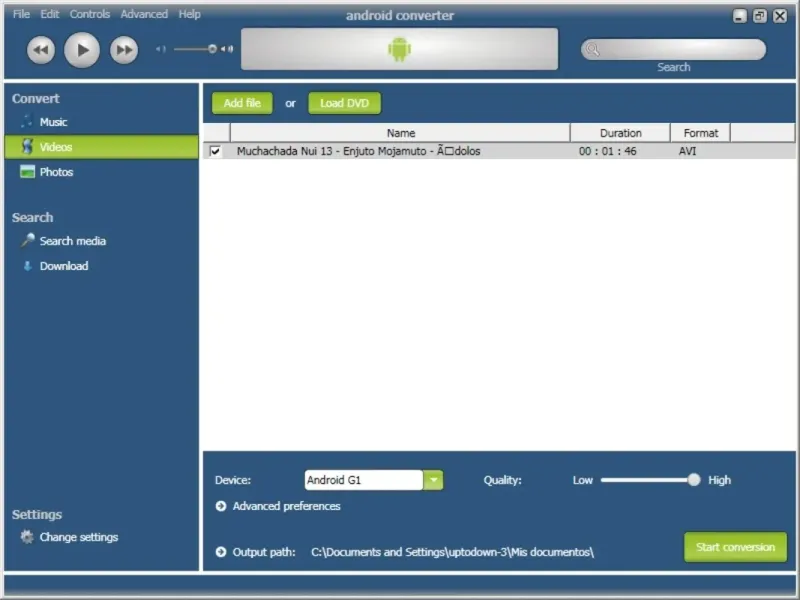The height and width of the screenshot is (600, 800).
Task: Click the fast-forward playback button
Action: (x=124, y=50)
